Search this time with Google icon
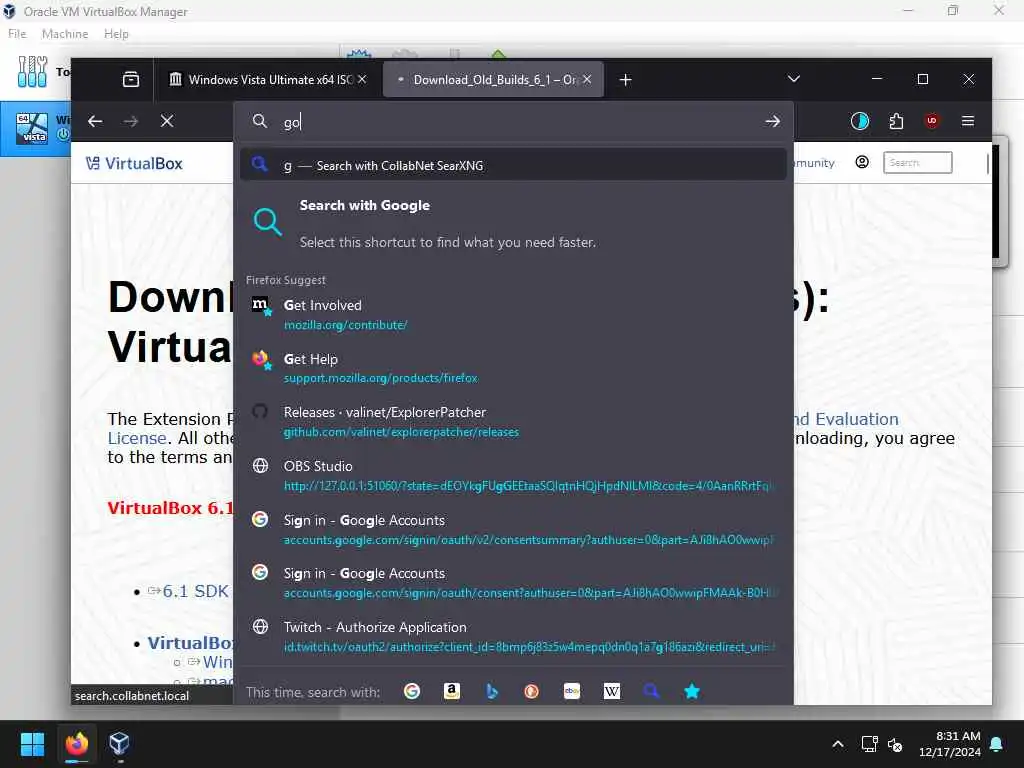This screenshot has height=768, width=1024. [412, 691]
